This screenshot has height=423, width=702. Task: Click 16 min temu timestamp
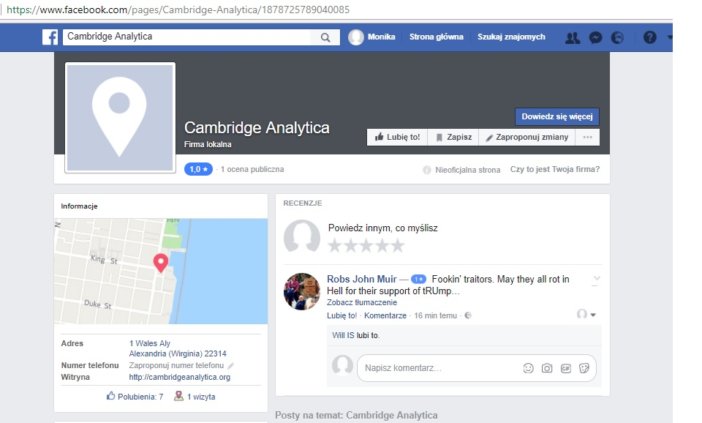pos(436,316)
